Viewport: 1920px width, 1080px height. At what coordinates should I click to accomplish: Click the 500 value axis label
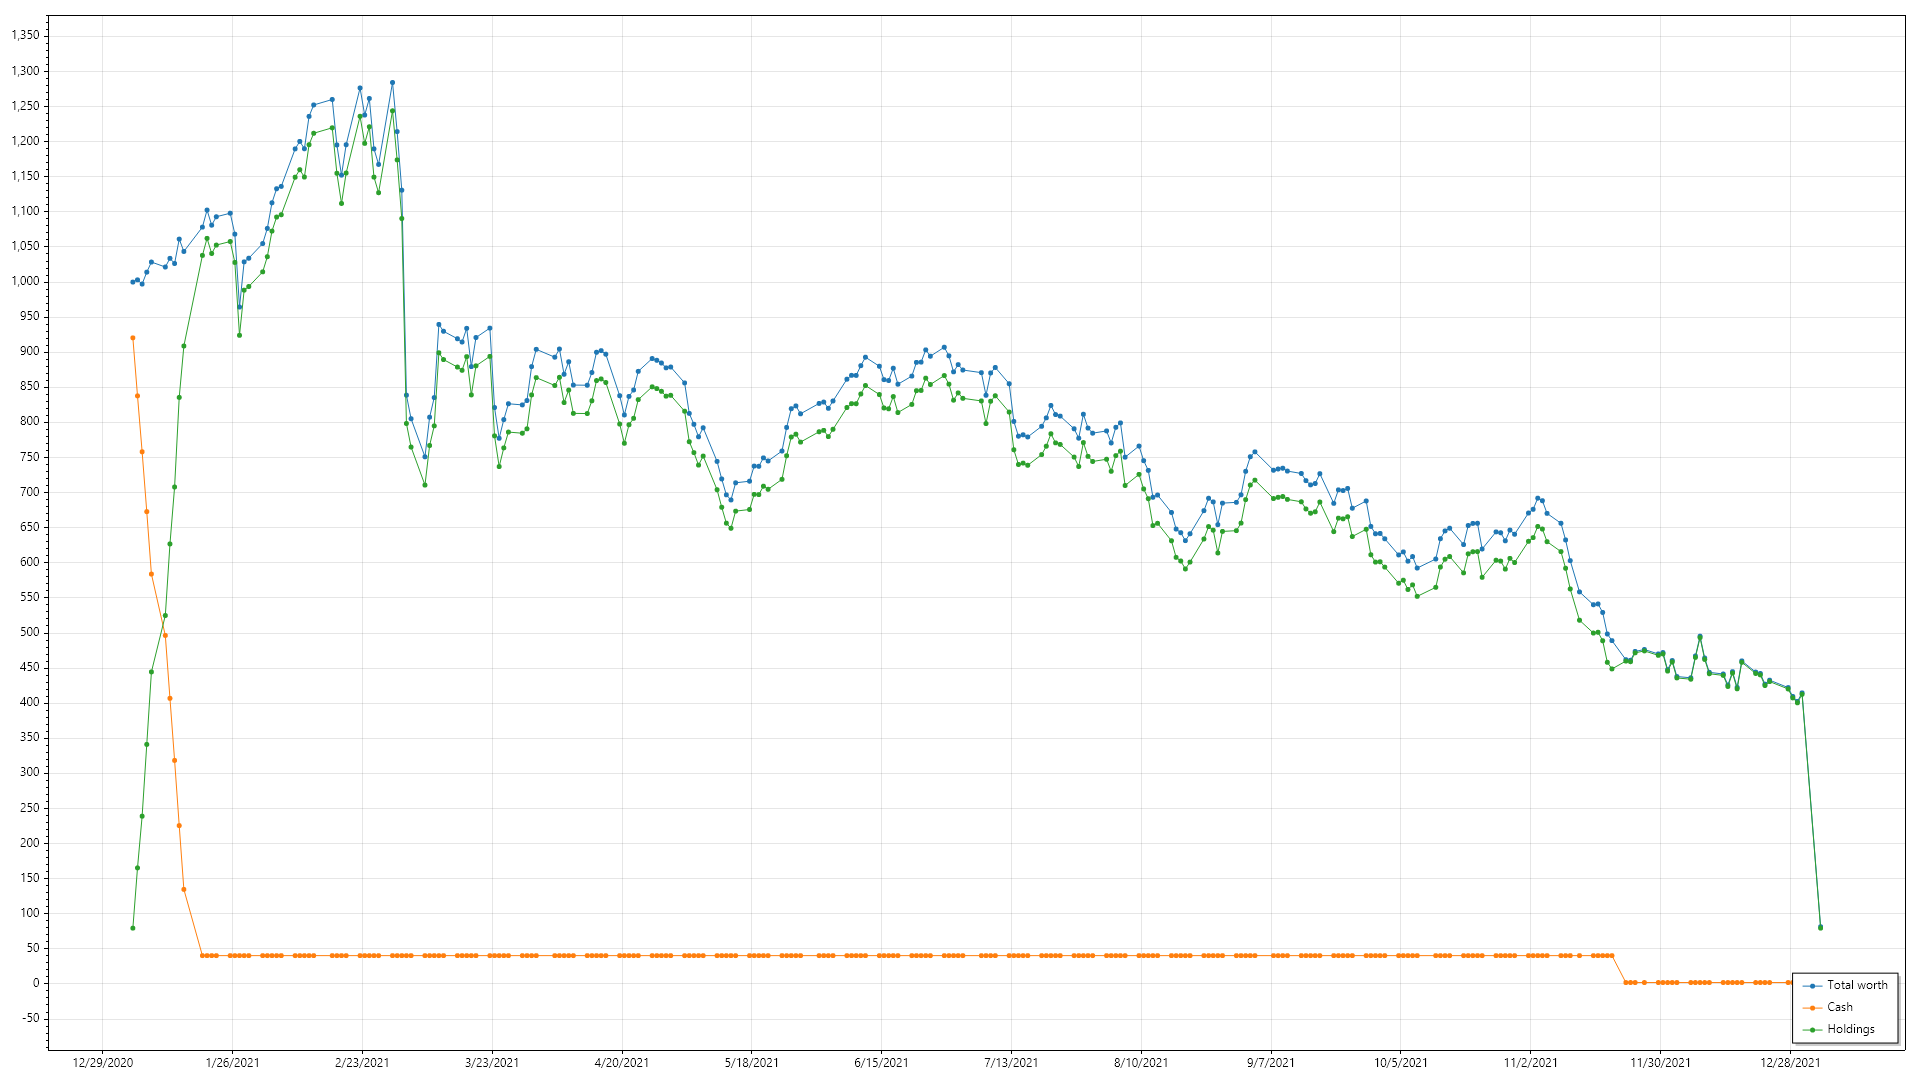(x=30, y=632)
